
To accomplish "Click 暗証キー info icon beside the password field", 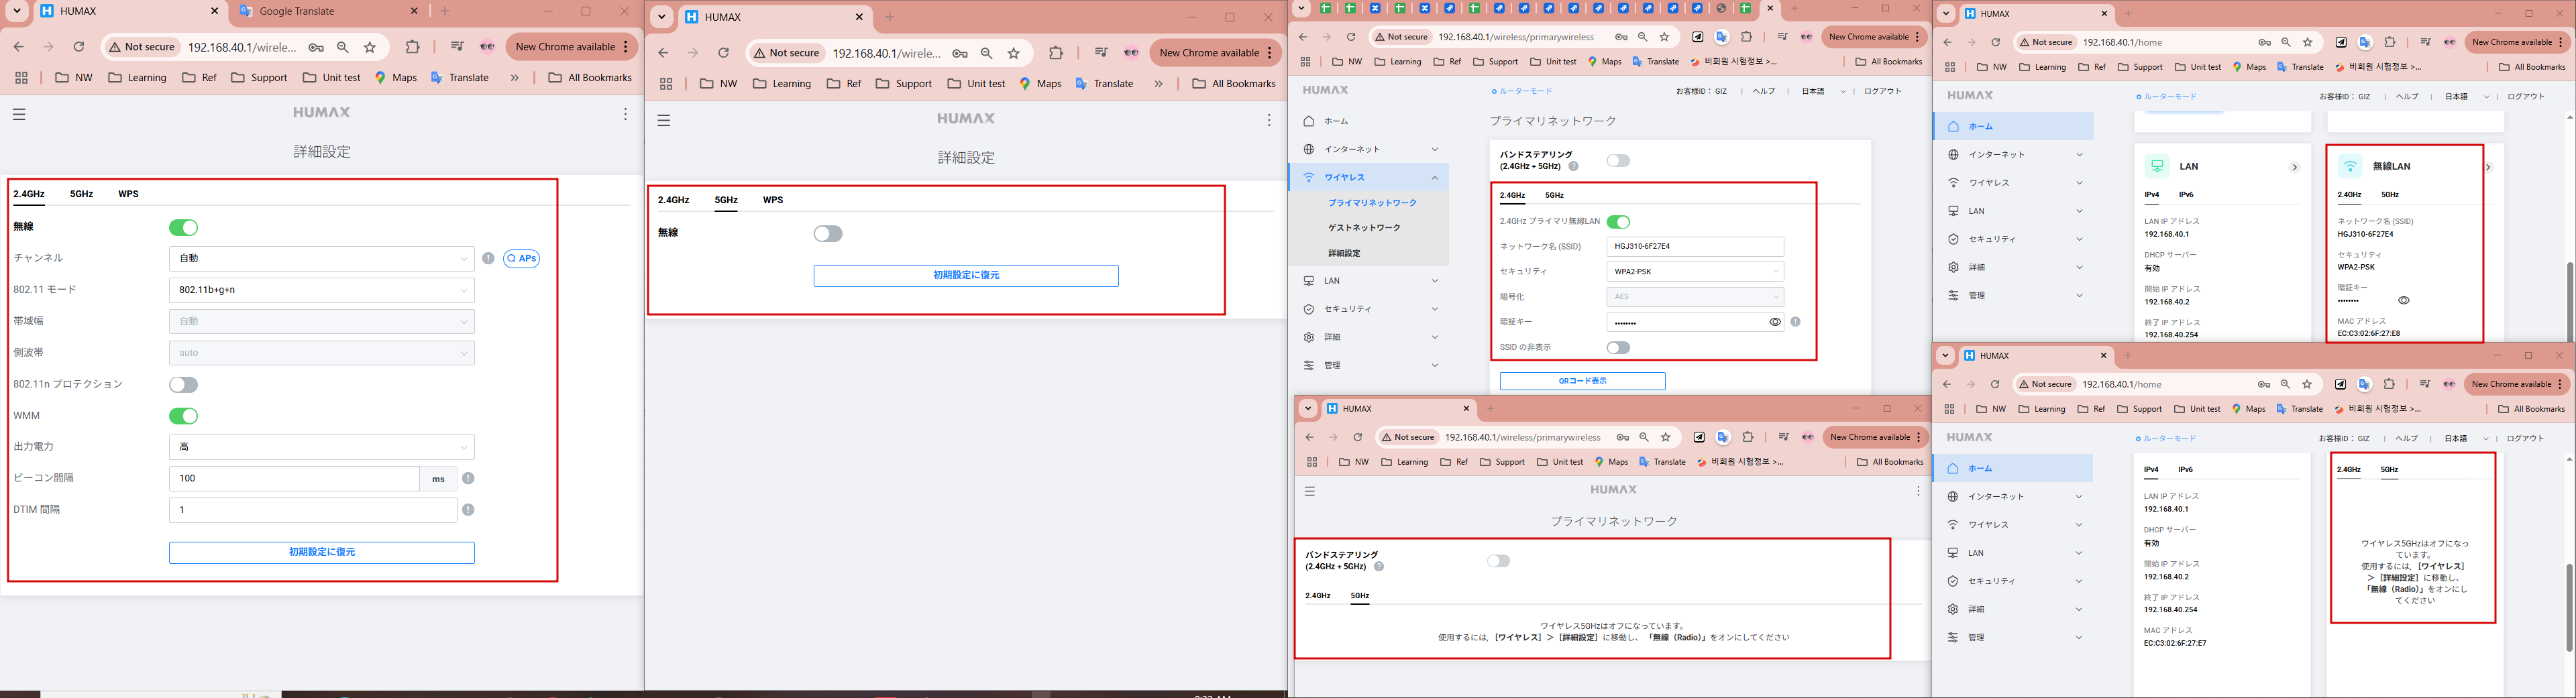I will [x=1796, y=322].
